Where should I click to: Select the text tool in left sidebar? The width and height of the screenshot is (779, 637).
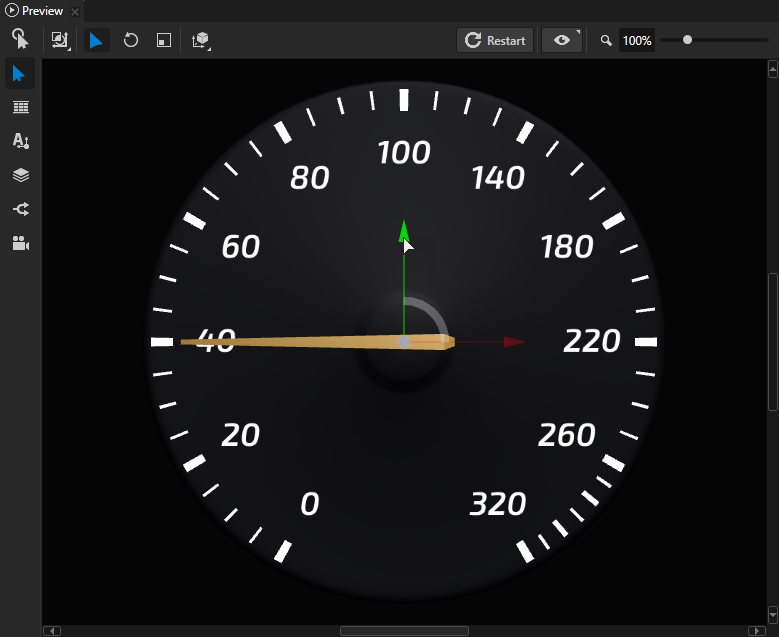pos(20,141)
